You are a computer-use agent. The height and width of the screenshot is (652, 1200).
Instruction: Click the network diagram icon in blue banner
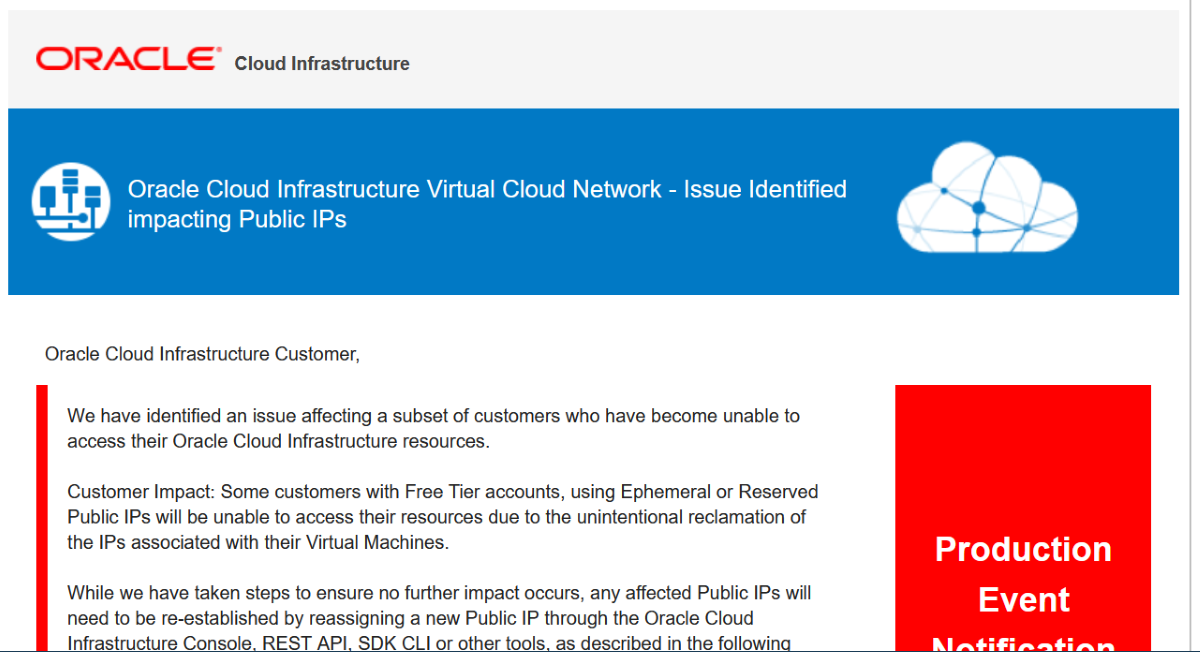(x=71, y=203)
